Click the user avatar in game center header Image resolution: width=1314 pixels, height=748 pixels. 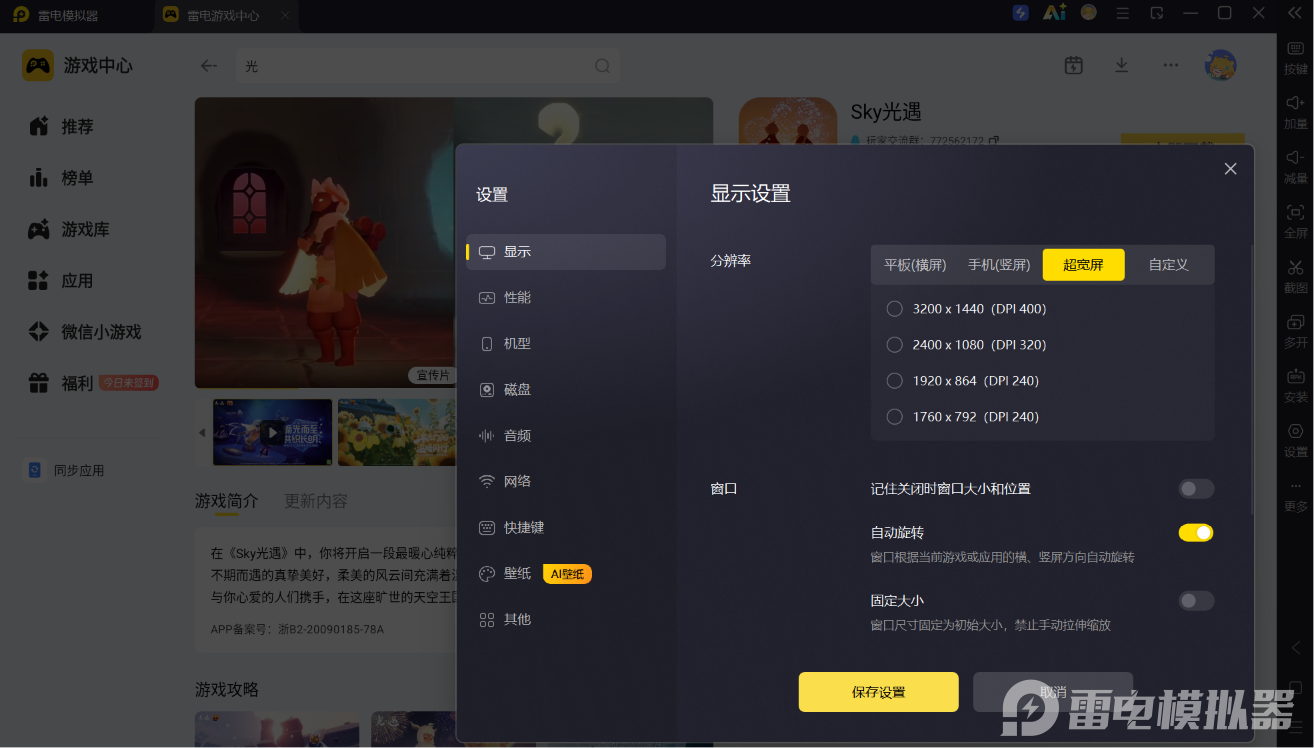(1220, 65)
